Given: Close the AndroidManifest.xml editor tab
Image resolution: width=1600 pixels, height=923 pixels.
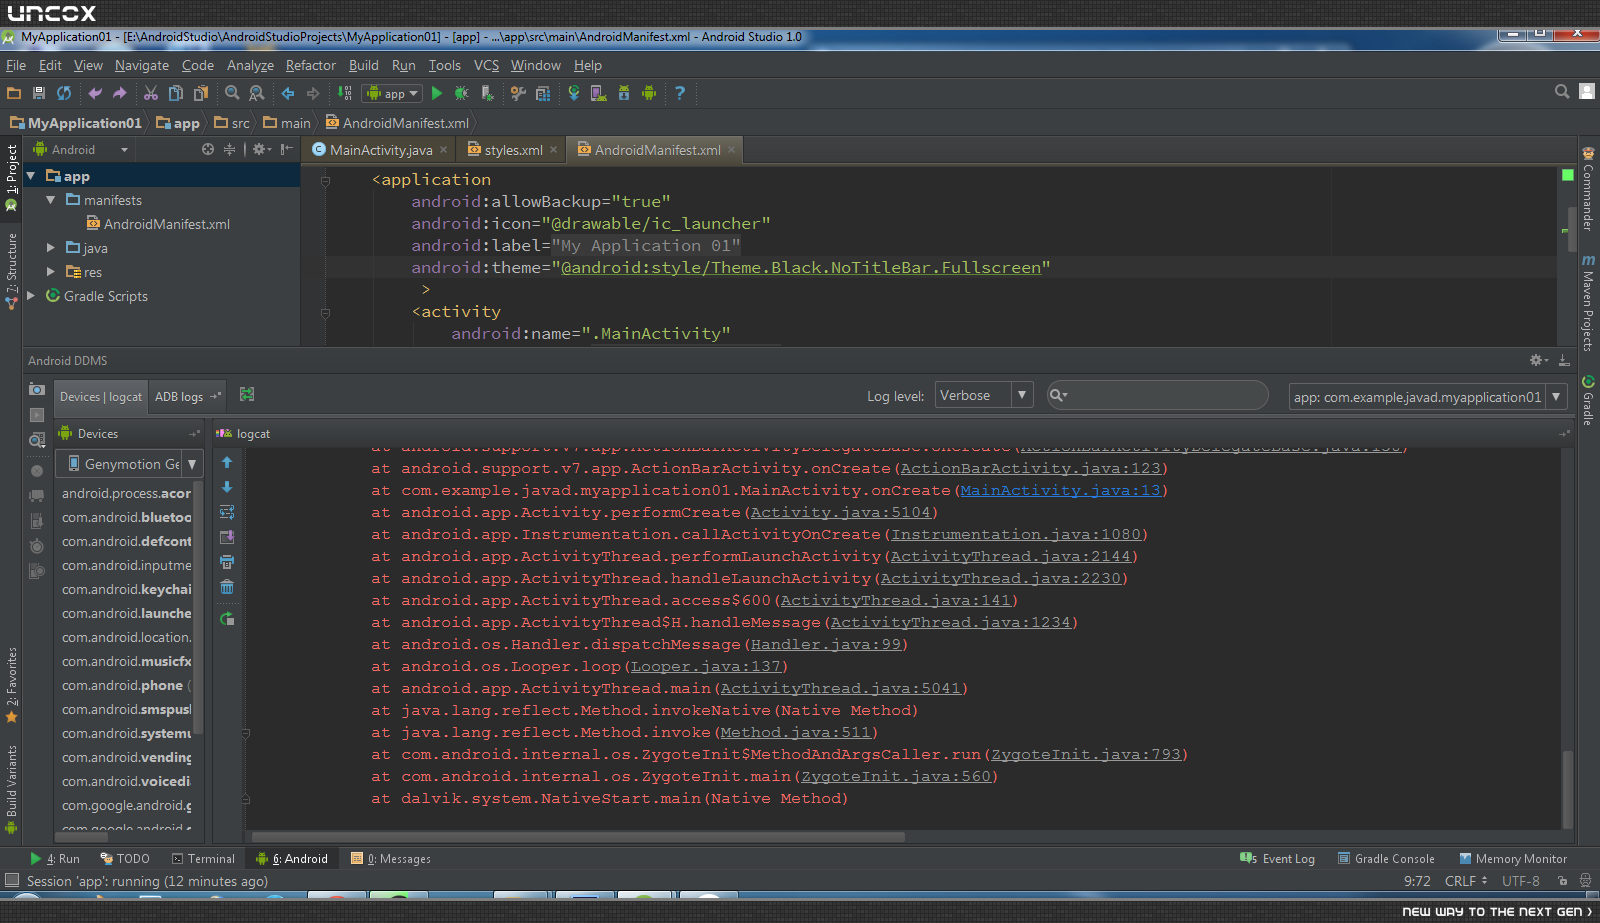Looking at the screenshot, I should tap(731, 150).
